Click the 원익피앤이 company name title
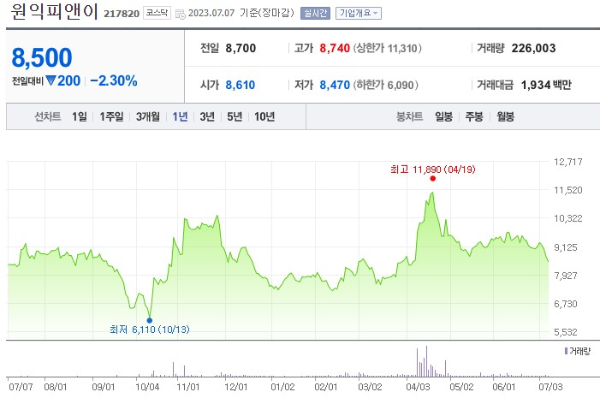Image resolution: width=600 pixels, height=408 pixels. [54, 12]
